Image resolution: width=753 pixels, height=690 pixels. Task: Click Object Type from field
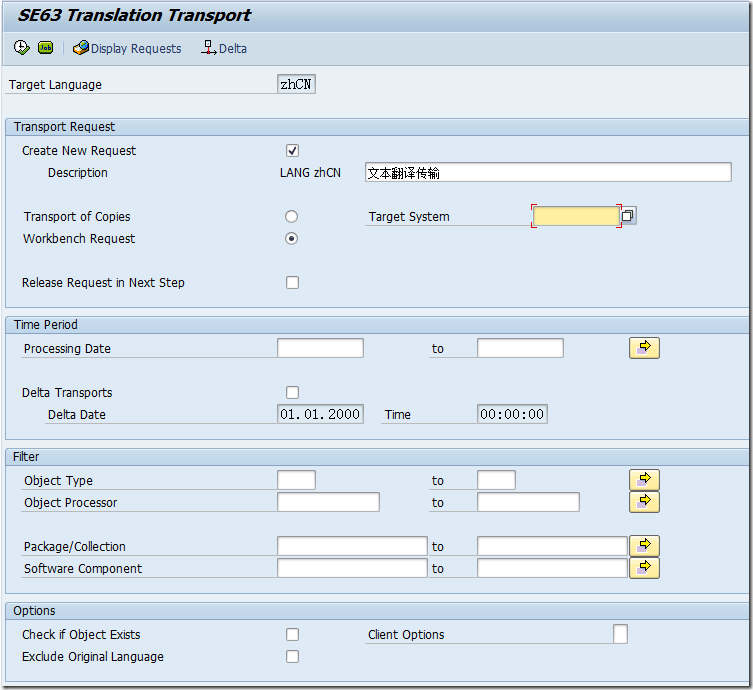296,480
